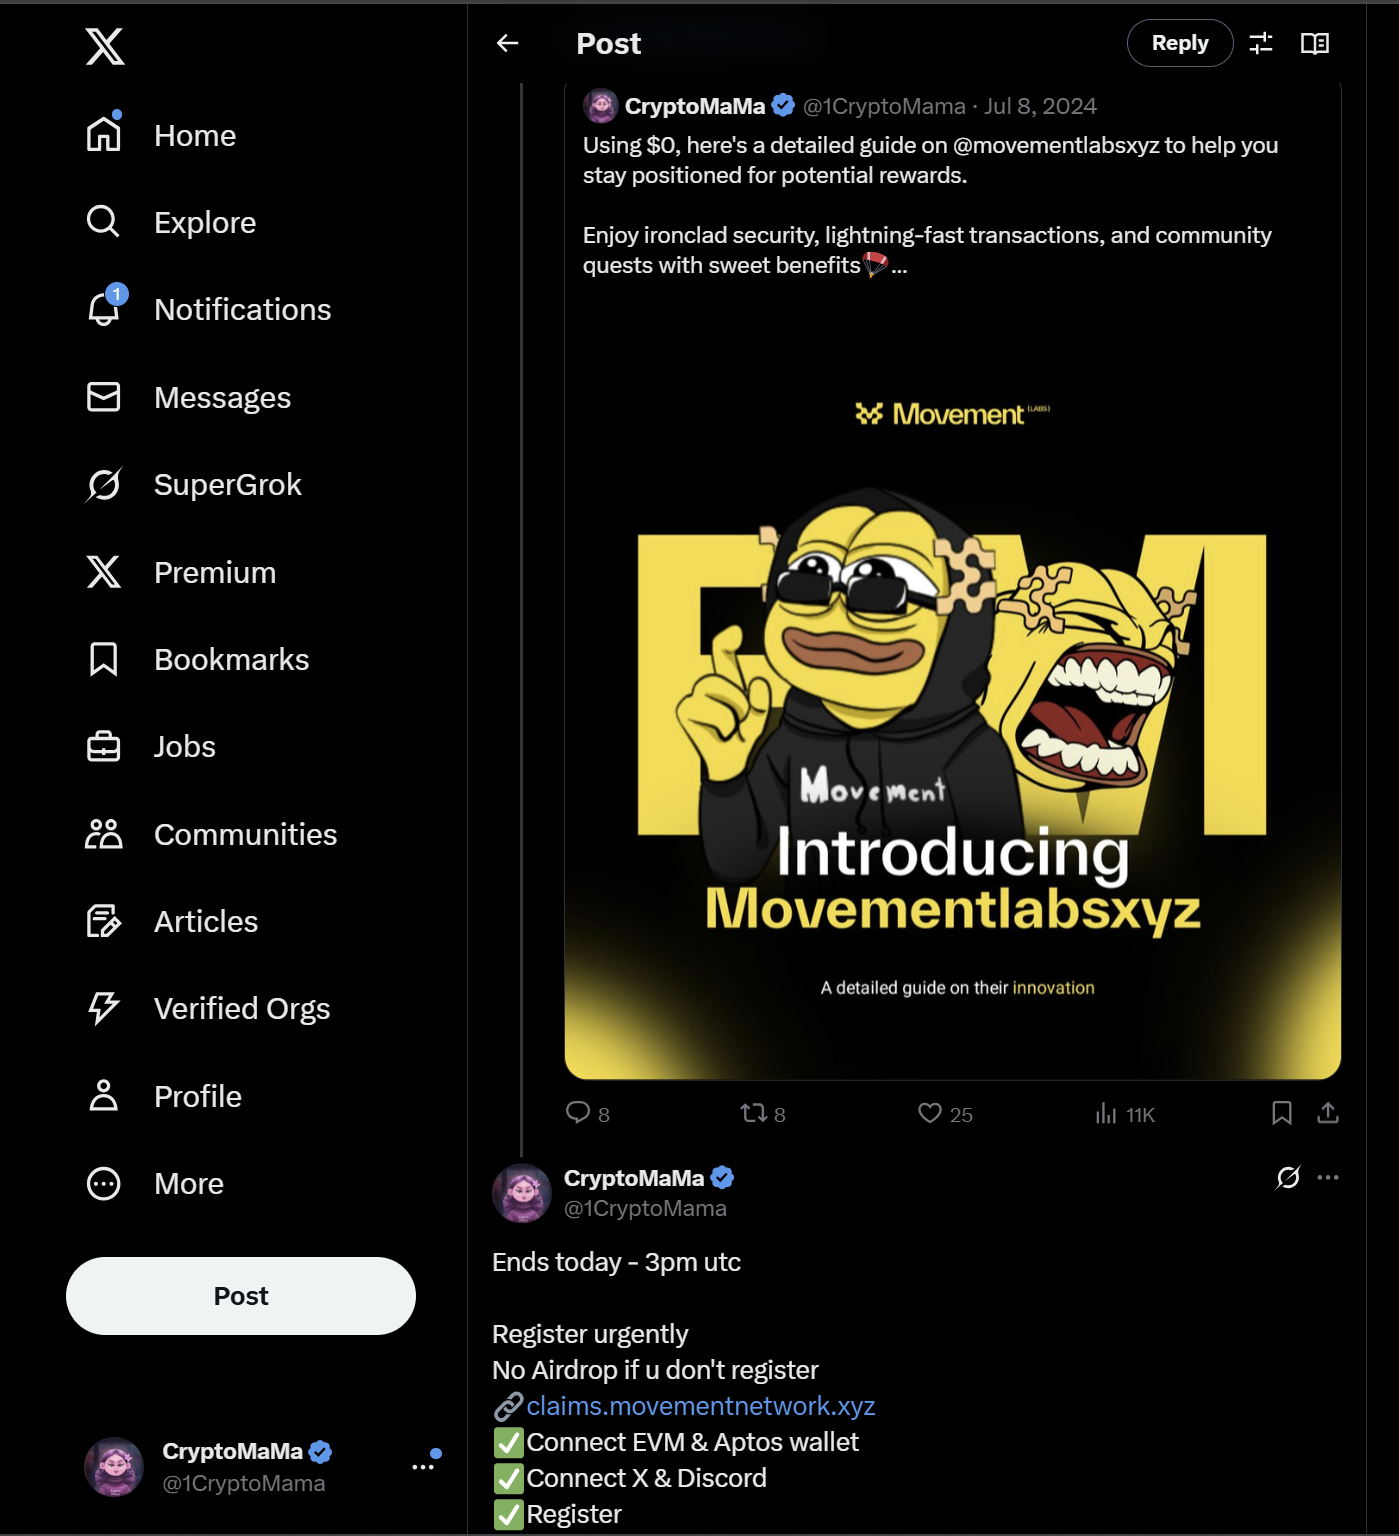
Task: Open the reader view book icon
Action: 1314,43
